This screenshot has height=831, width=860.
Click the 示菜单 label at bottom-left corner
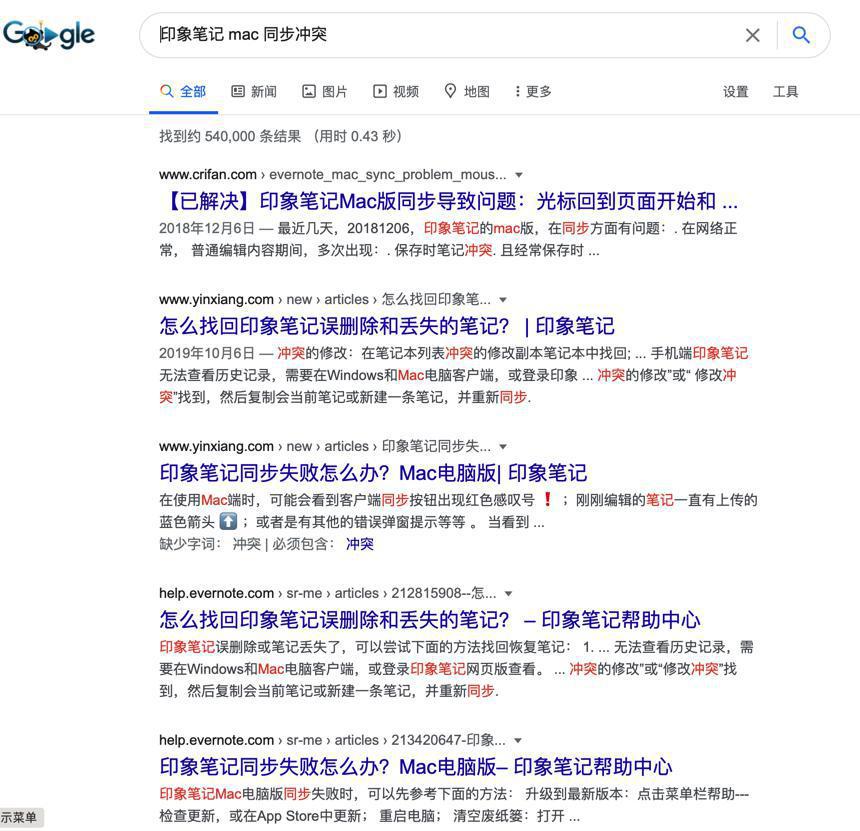[20, 817]
